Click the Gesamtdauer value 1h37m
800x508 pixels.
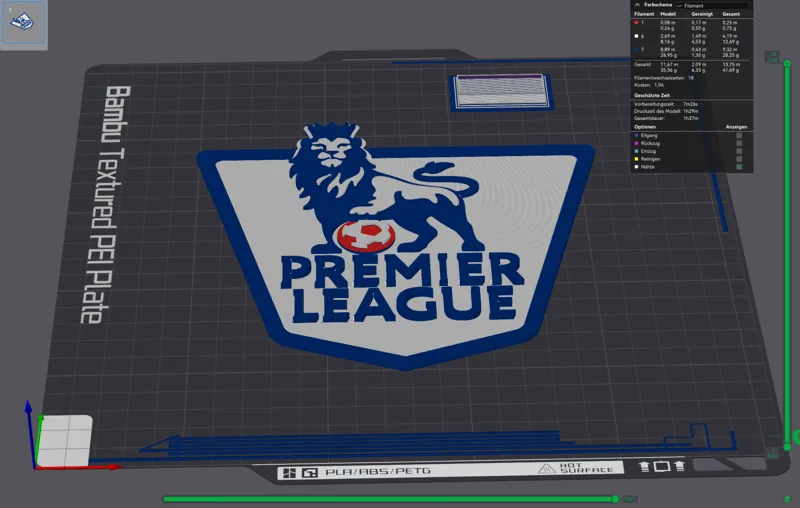point(691,118)
